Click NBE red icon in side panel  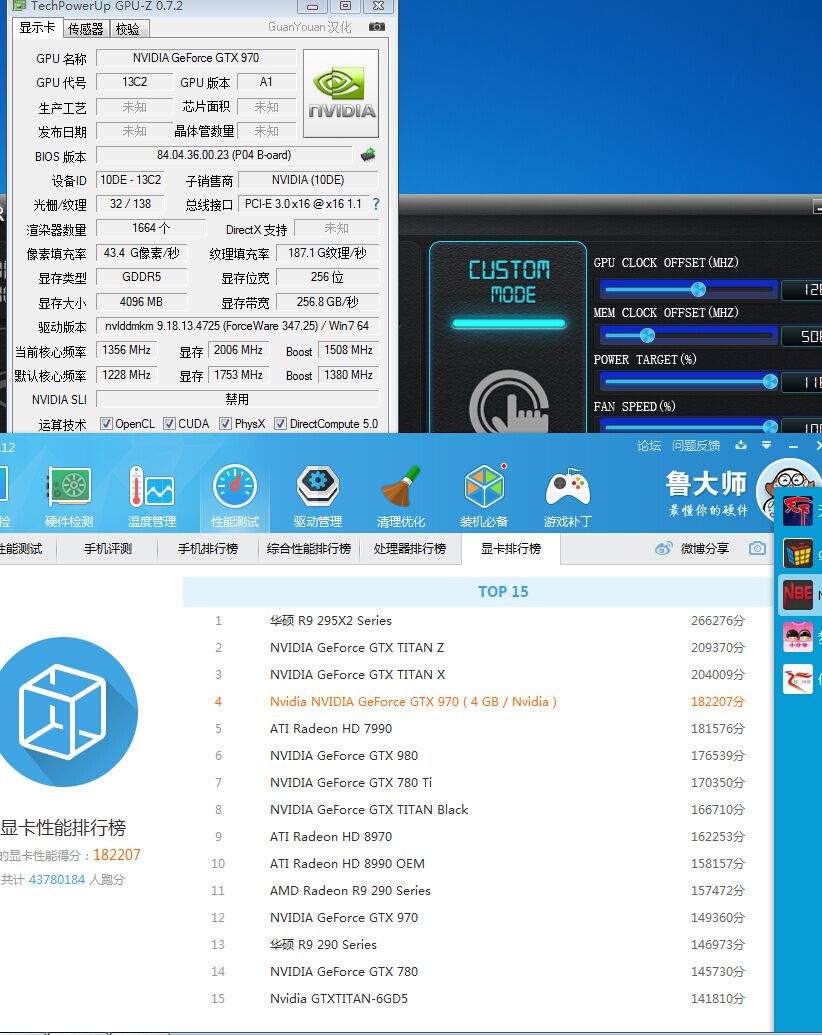click(798, 595)
